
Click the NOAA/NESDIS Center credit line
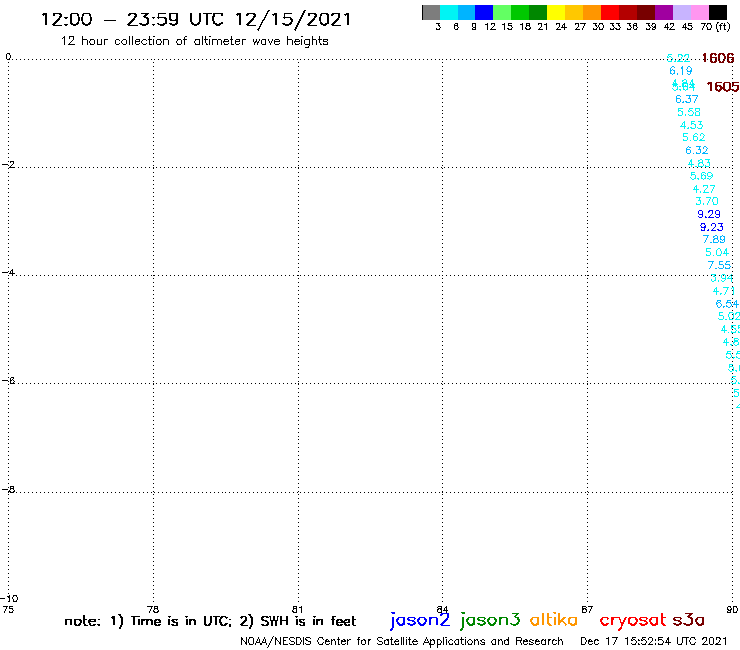402,641
